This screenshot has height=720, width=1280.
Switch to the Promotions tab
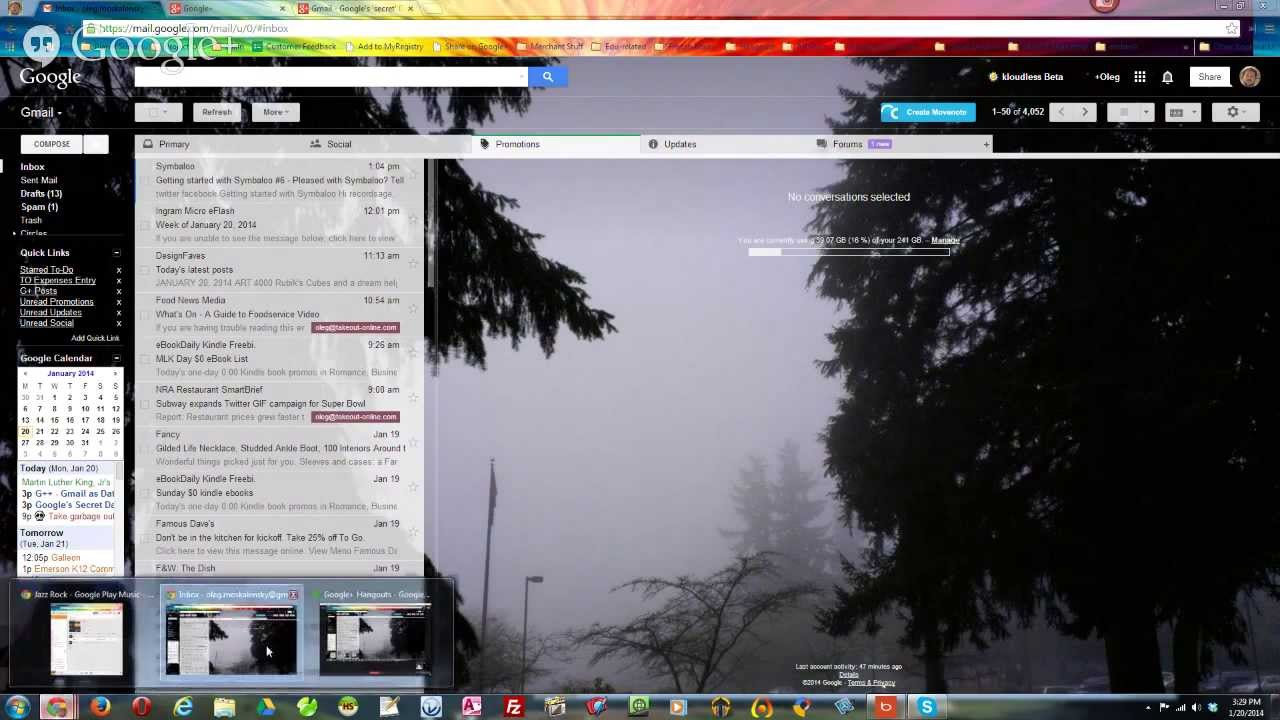coord(555,144)
